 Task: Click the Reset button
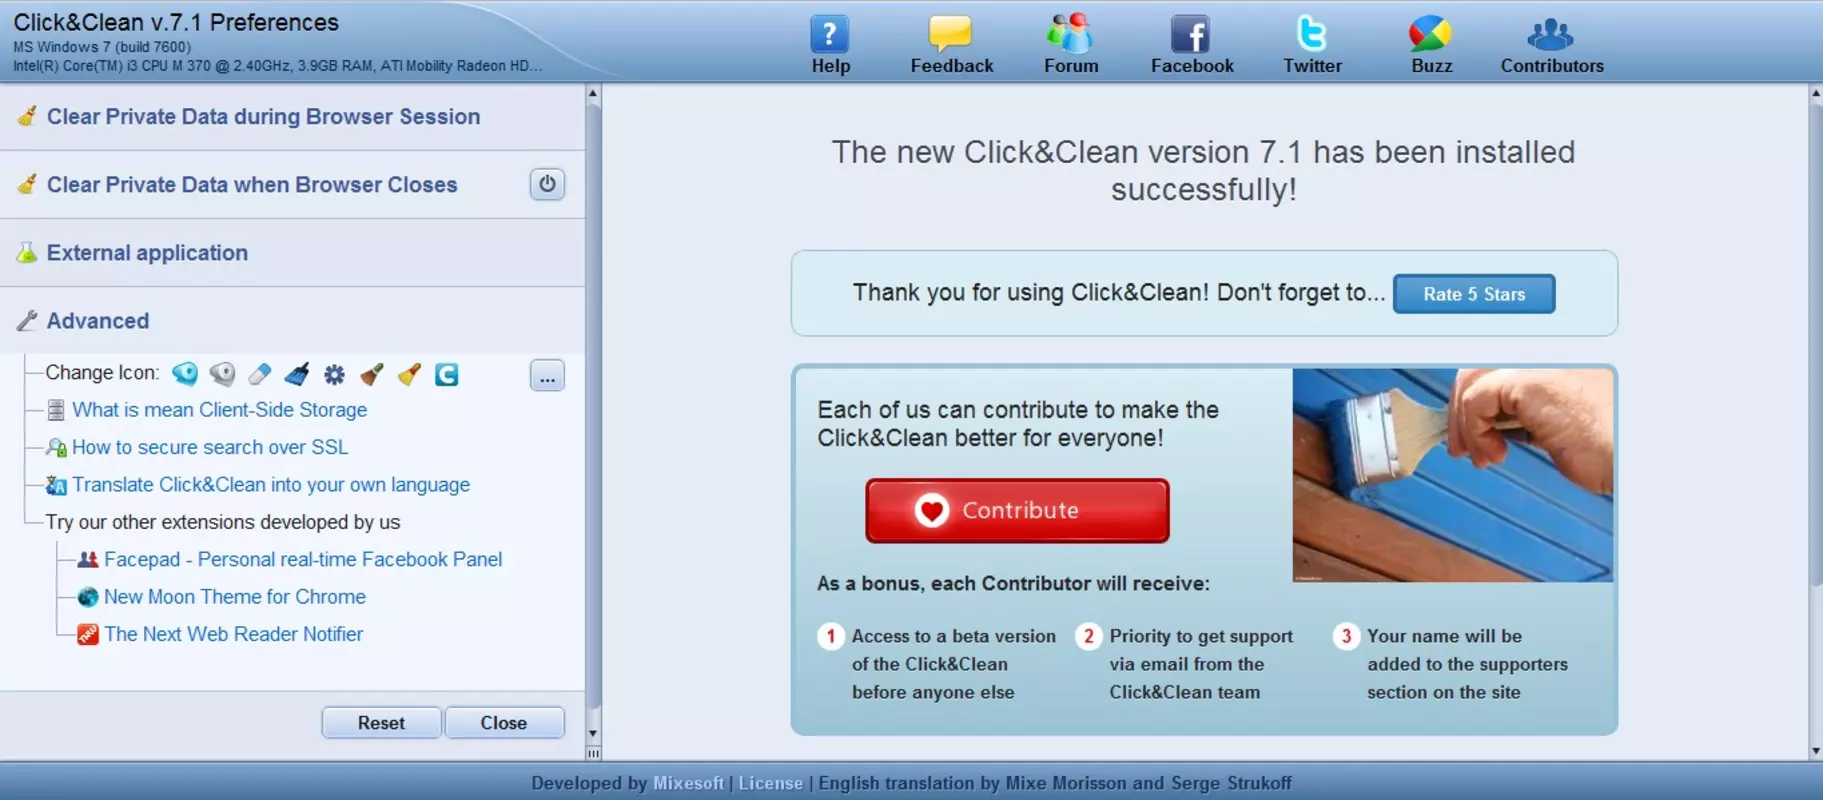click(x=381, y=723)
